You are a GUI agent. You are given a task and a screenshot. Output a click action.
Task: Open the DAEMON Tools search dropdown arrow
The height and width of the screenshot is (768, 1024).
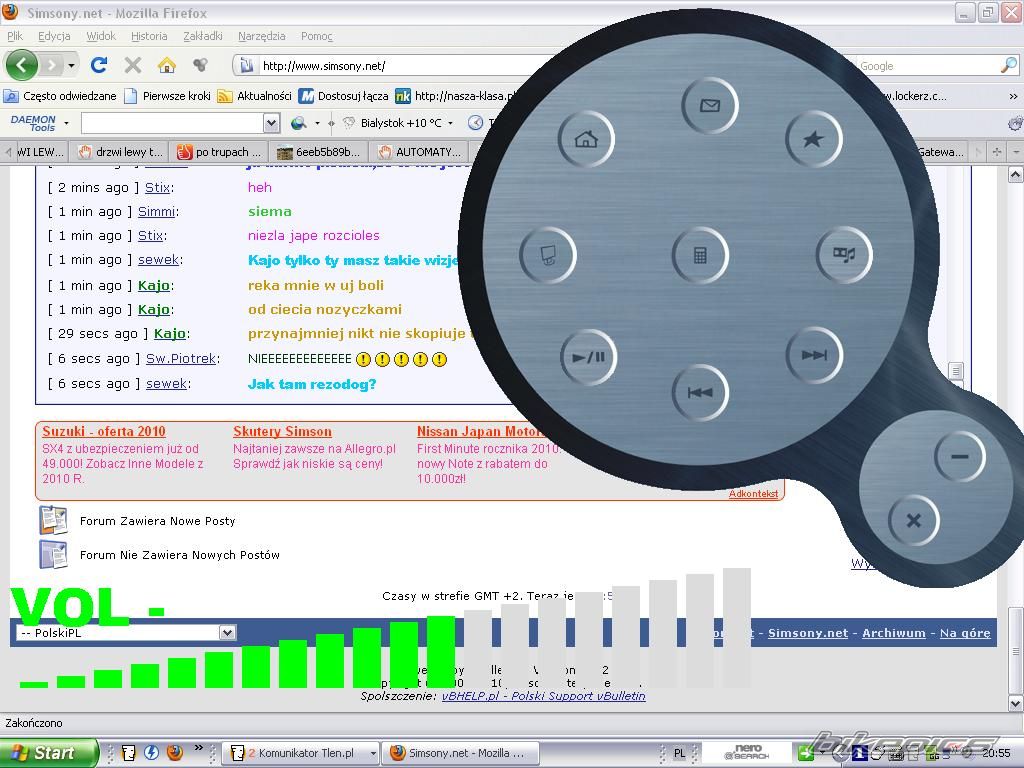(x=271, y=123)
